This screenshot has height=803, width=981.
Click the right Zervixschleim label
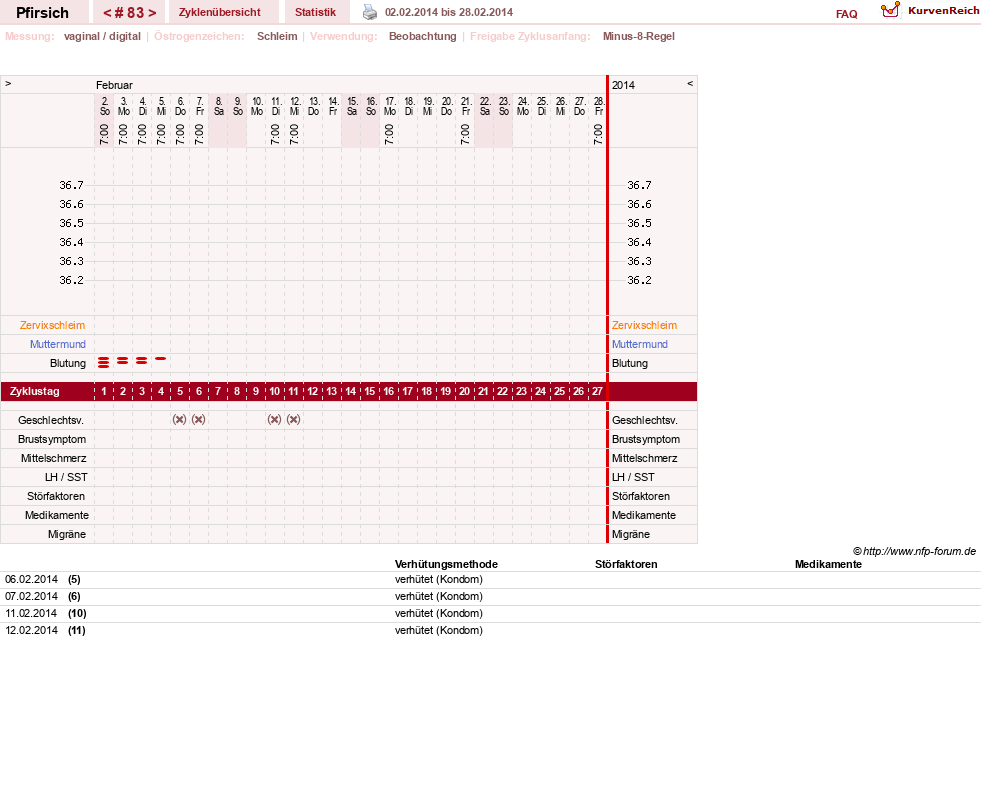pos(644,325)
